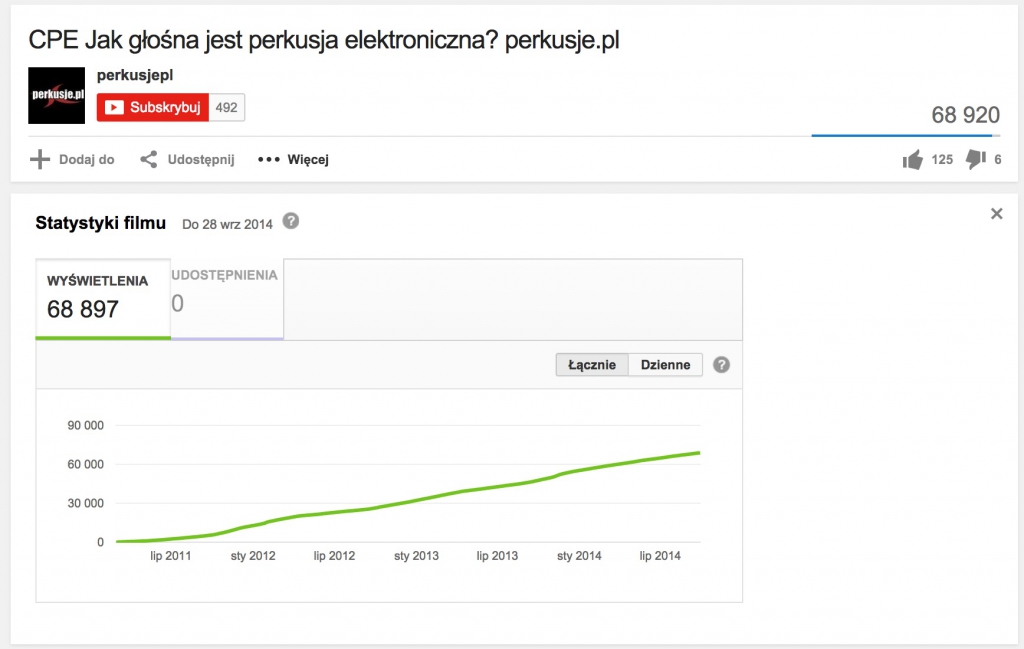Click the 492 subscriber count box
The width and height of the screenshot is (1024, 649).
tap(227, 108)
